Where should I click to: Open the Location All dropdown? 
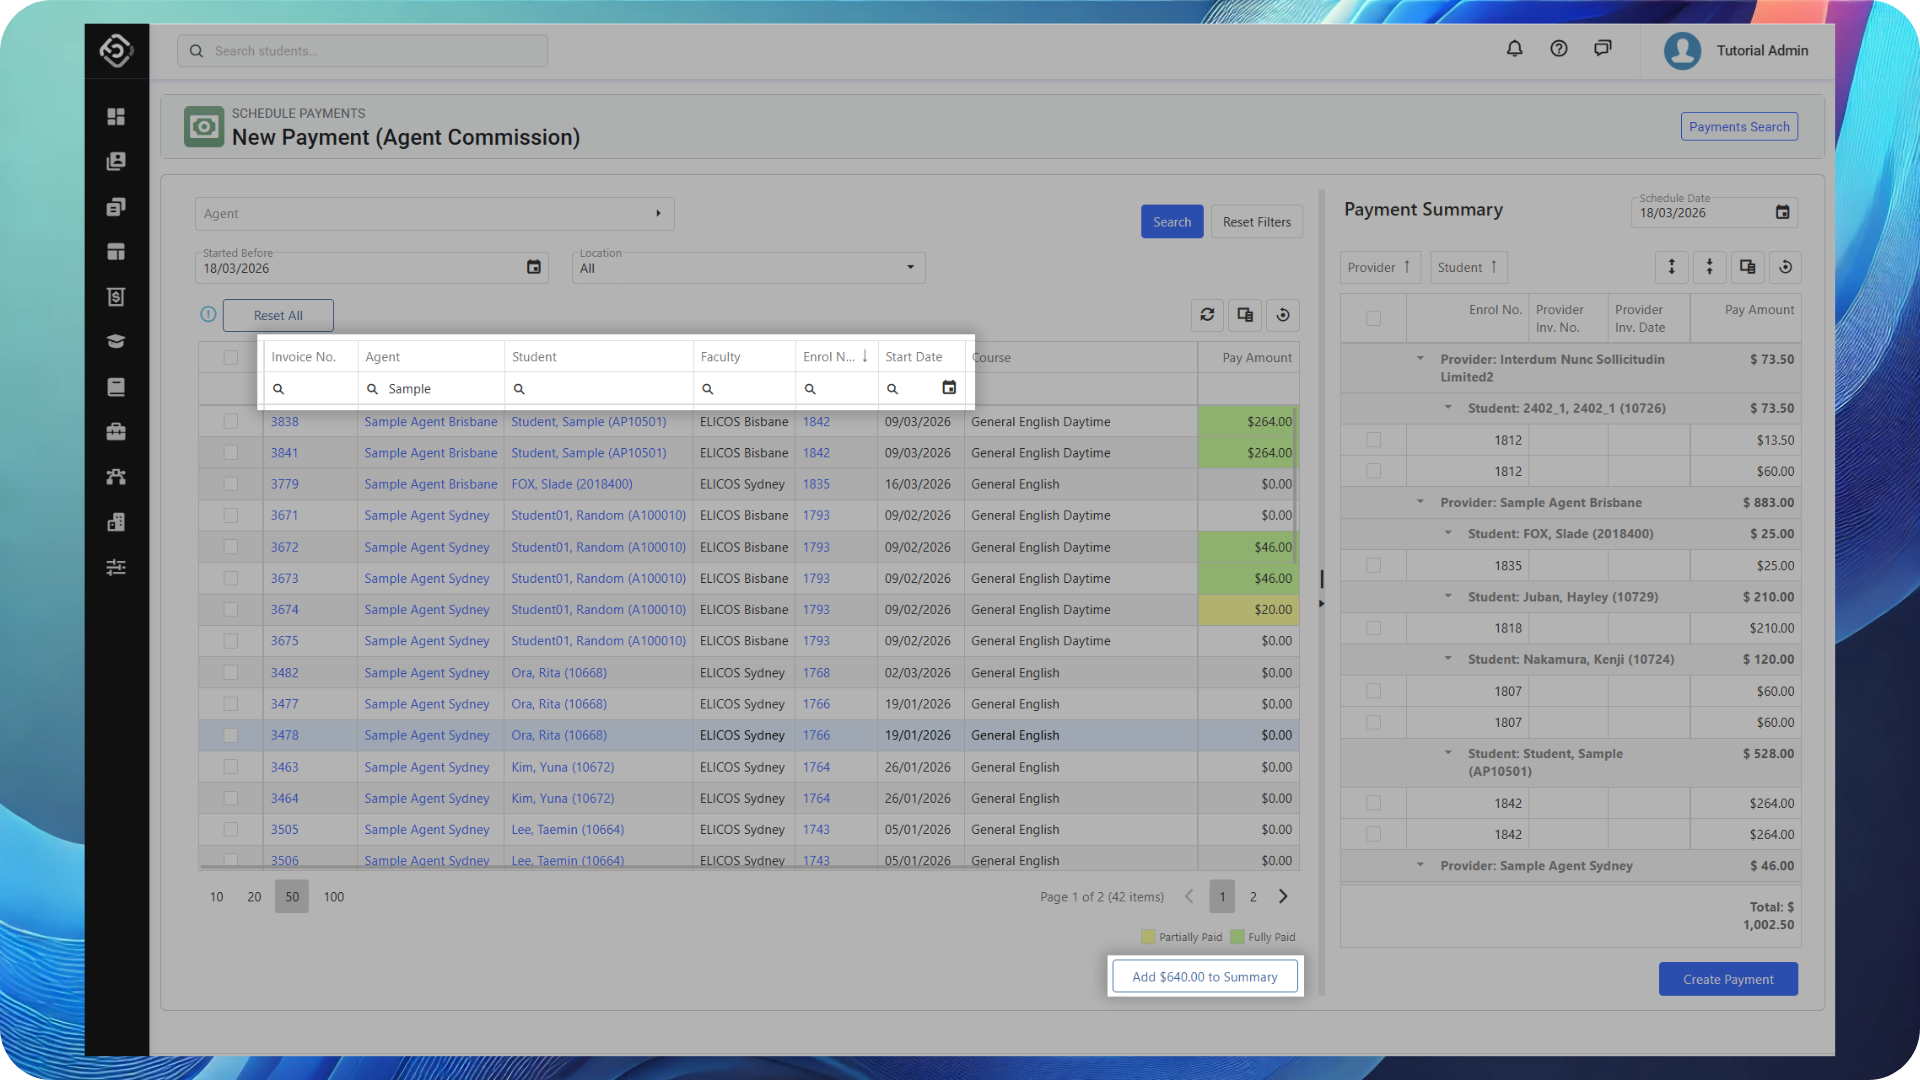748,268
